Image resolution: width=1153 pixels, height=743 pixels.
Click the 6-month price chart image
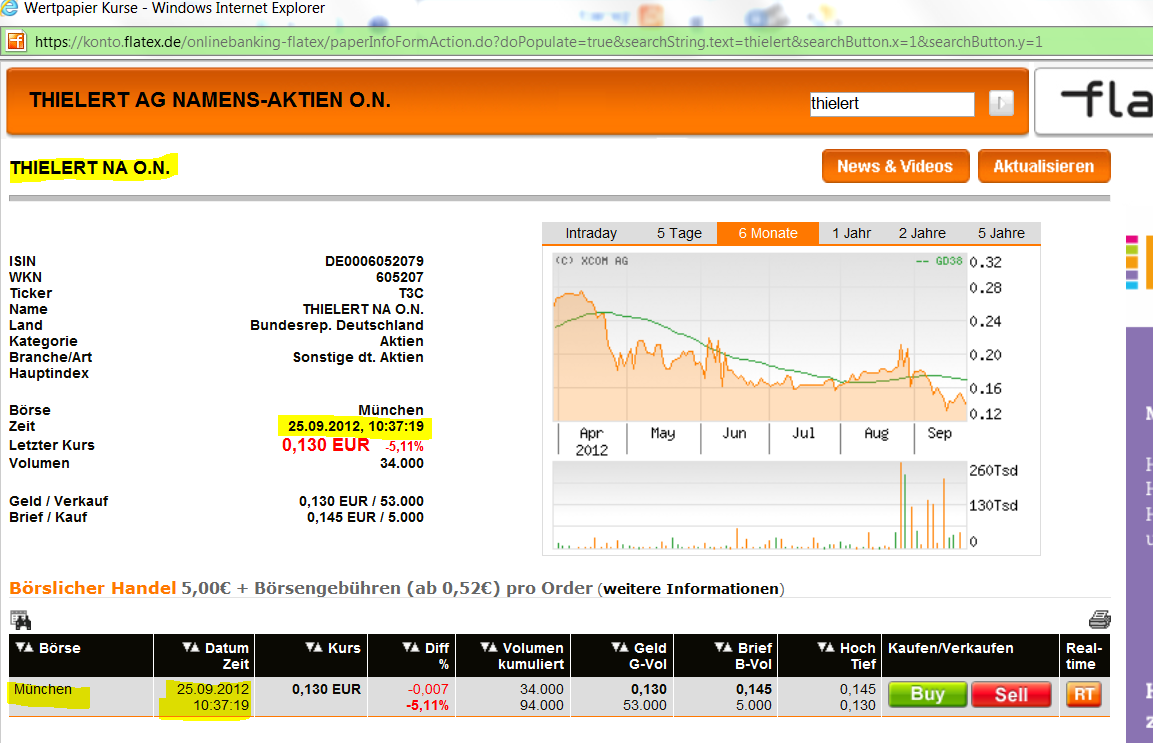760,338
